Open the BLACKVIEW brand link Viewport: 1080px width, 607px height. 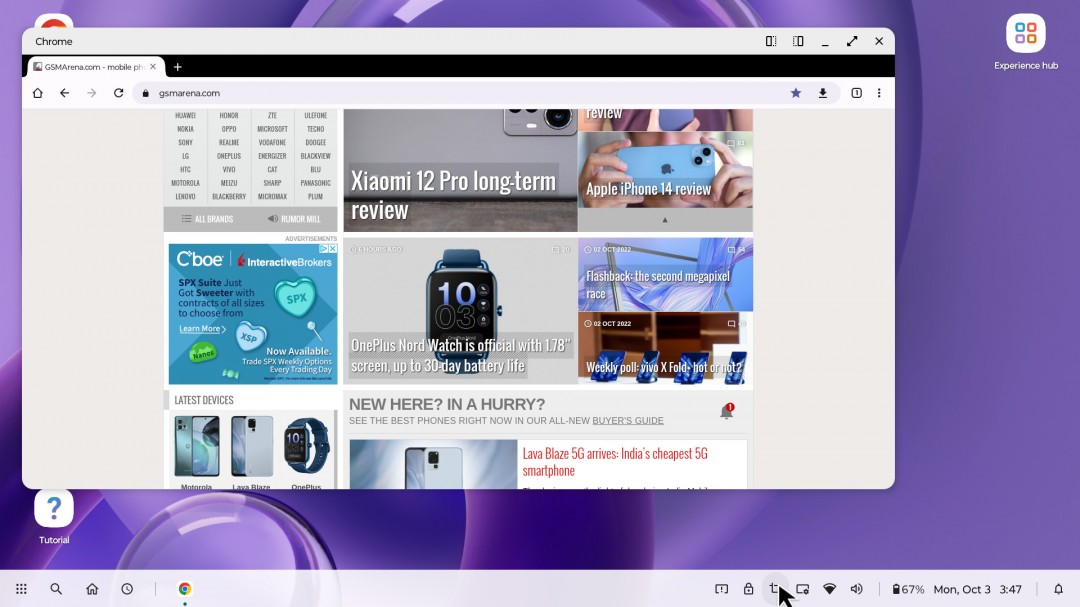coord(315,156)
